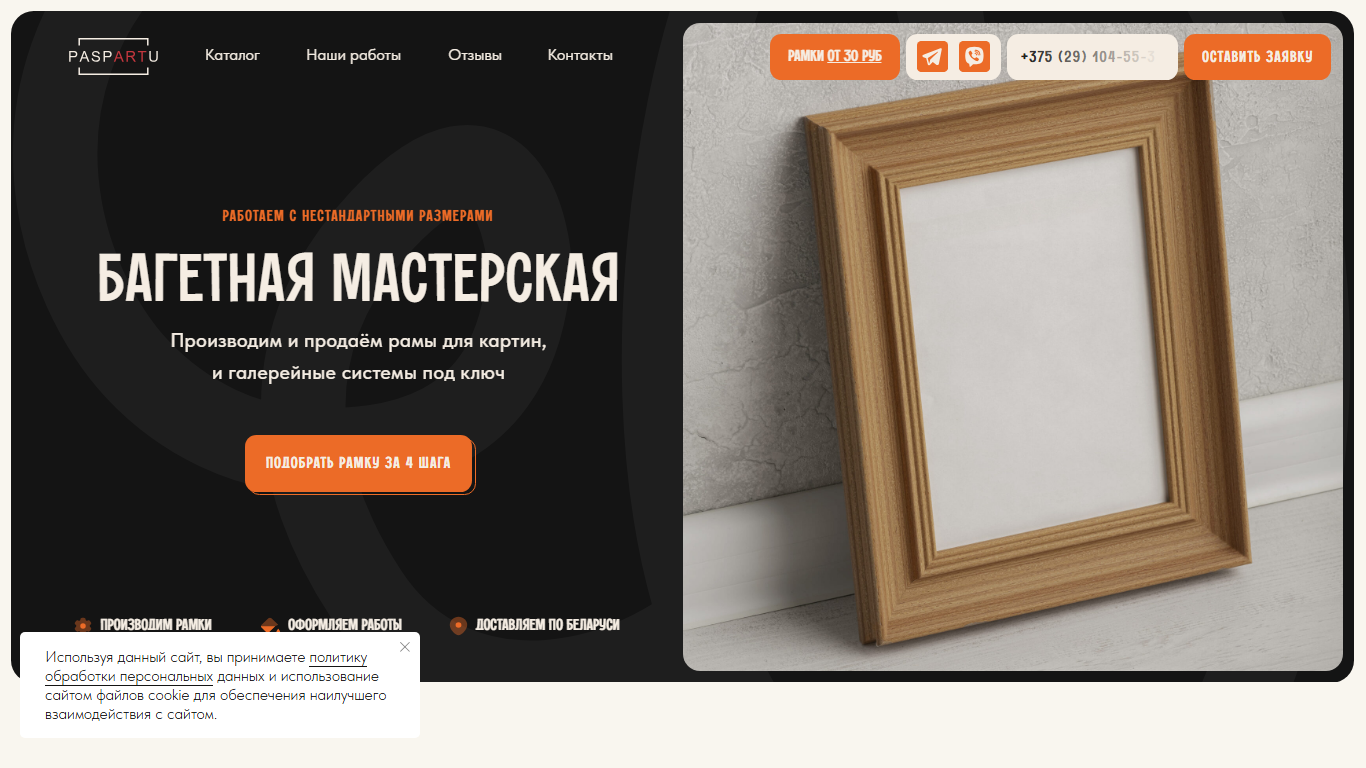The width and height of the screenshot is (1366, 768).
Task: Go to Наши работы section
Action: coord(354,55)
